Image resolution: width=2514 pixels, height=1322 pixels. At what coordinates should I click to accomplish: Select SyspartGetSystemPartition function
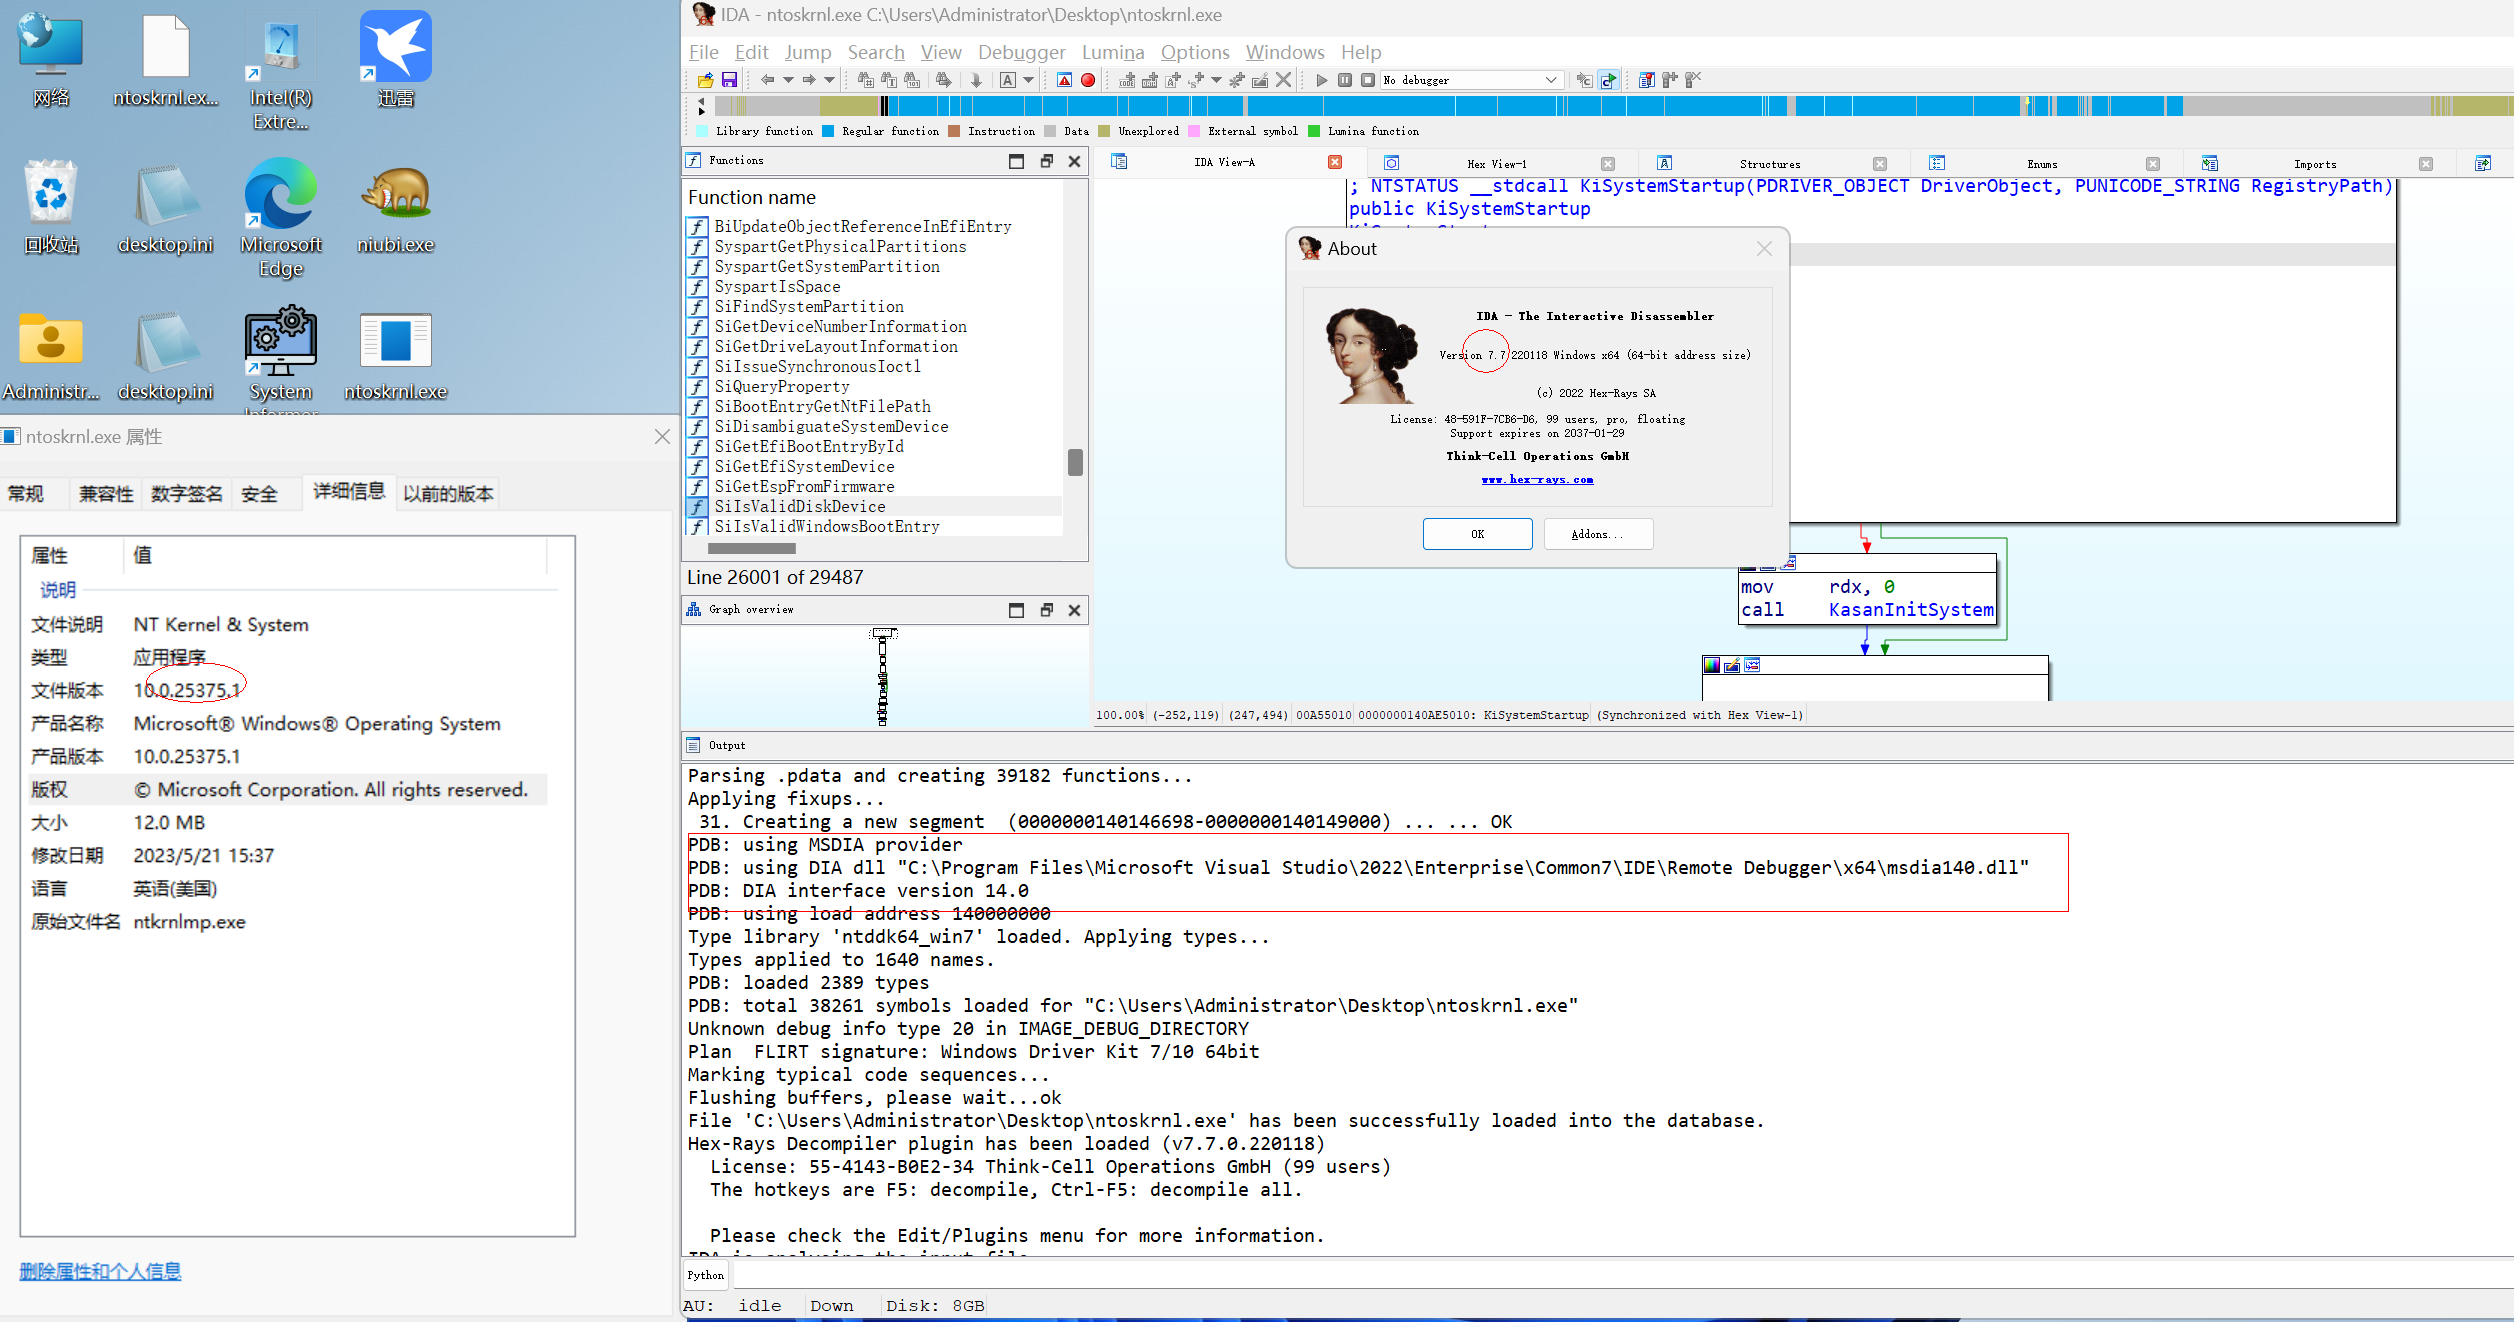click(x=874, y=266)
